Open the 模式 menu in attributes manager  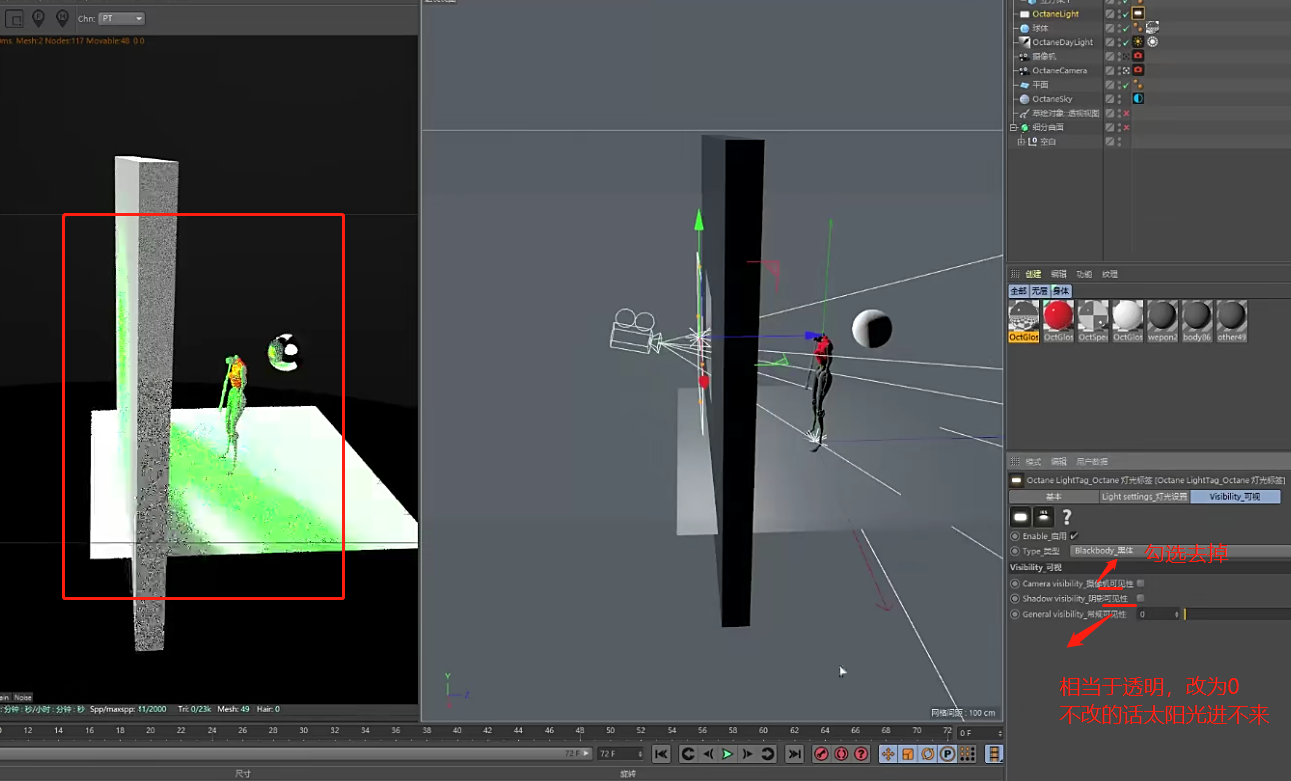[1033, 462]
